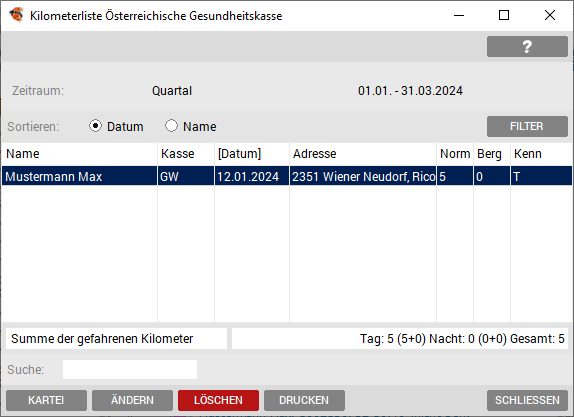Click the Tag/Nacht/Gesamt totals field
Screen dimensions: 574x417
(400, 339)
